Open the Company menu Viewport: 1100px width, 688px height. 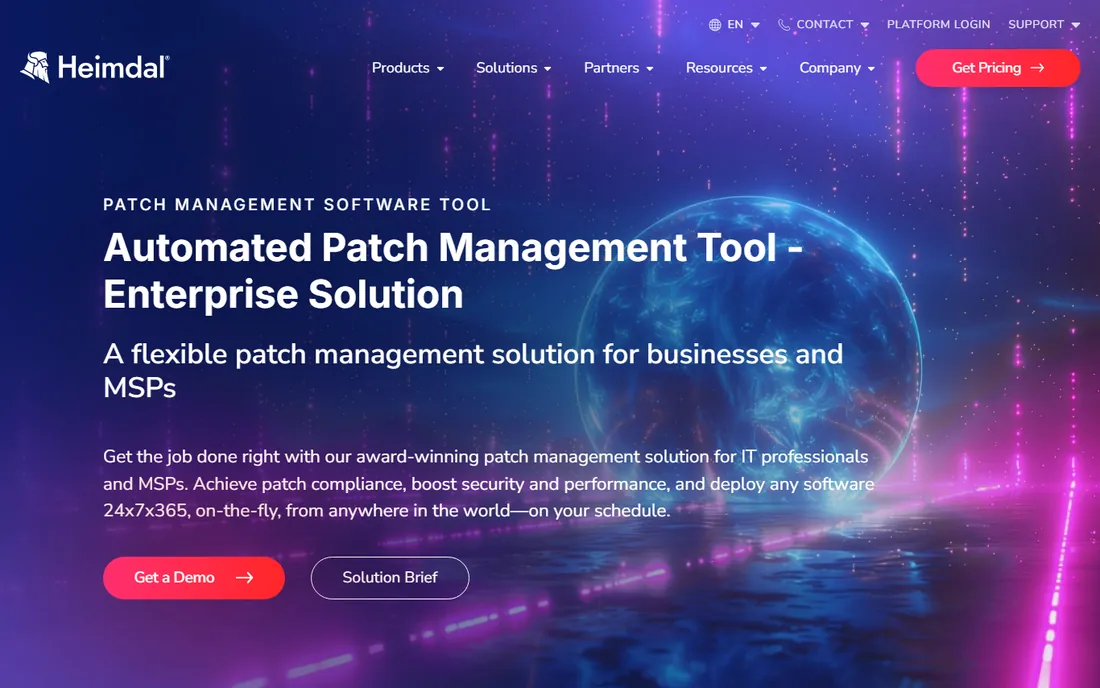click(x=830, y=68)
